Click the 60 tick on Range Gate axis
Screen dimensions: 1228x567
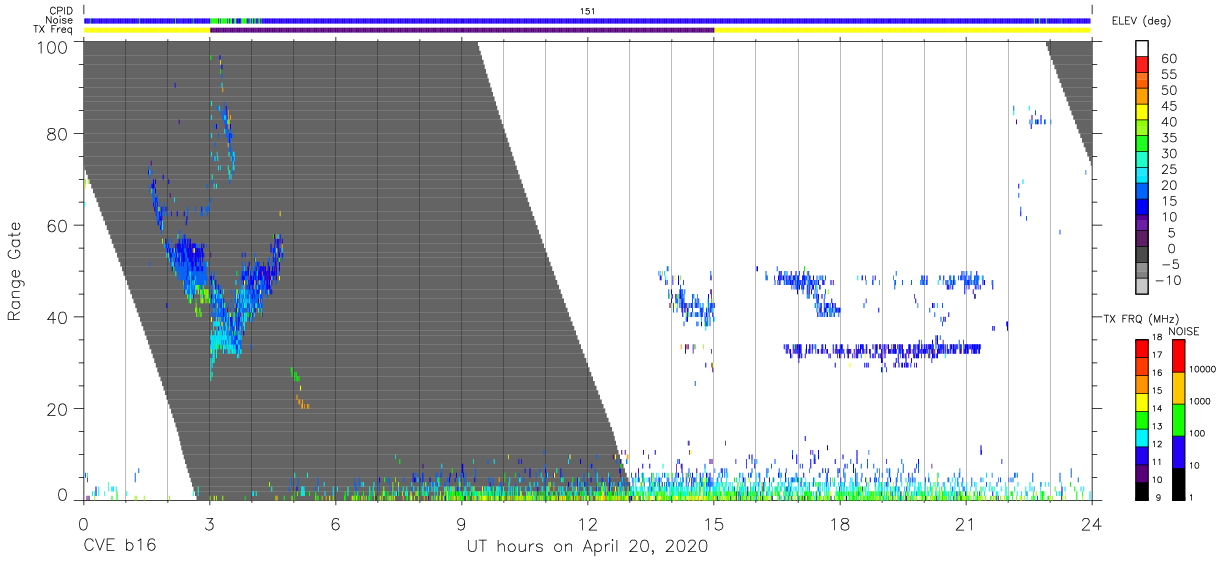coord(58,226)
